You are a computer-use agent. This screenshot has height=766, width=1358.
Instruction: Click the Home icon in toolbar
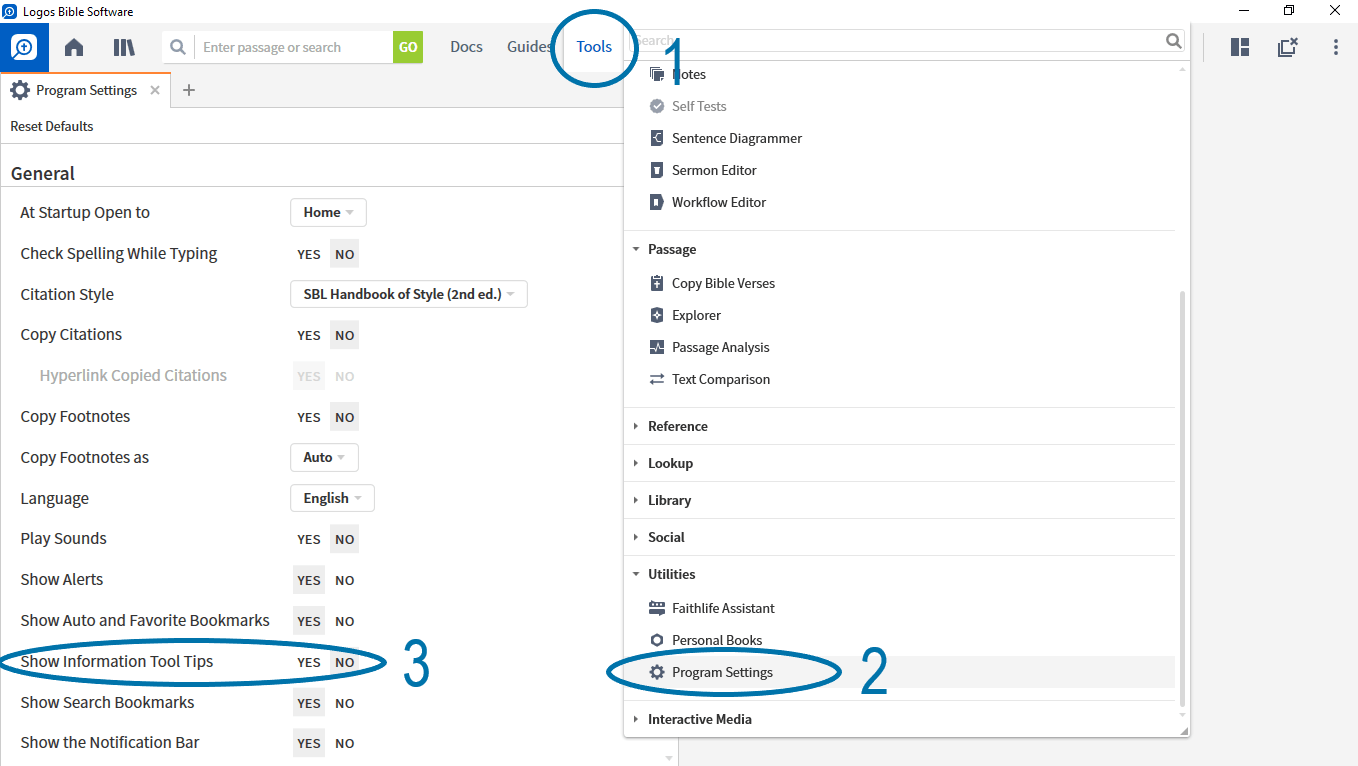[x=74, y=47]
